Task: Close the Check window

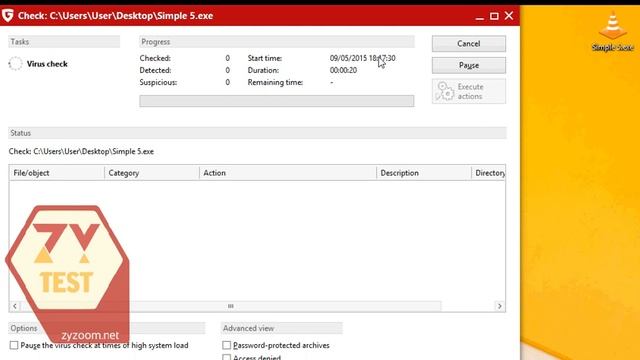Action: tap(509, 16)
